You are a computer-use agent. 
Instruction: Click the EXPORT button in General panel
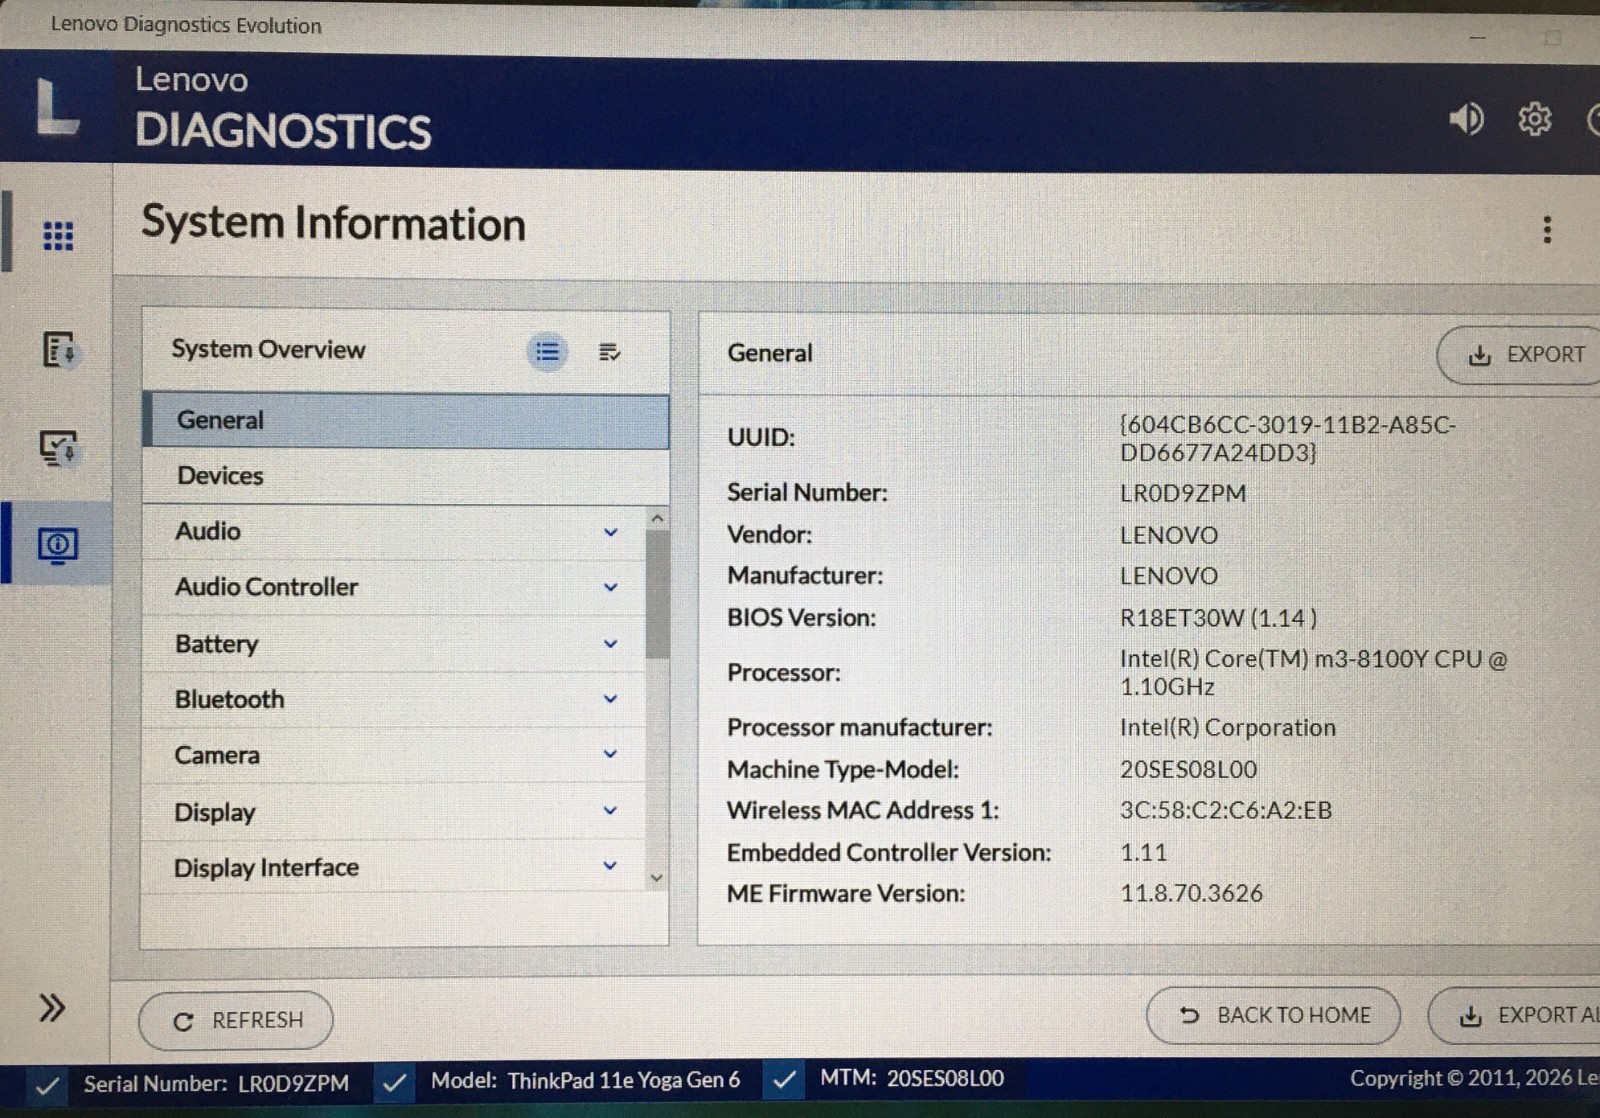coord(1518,355)
